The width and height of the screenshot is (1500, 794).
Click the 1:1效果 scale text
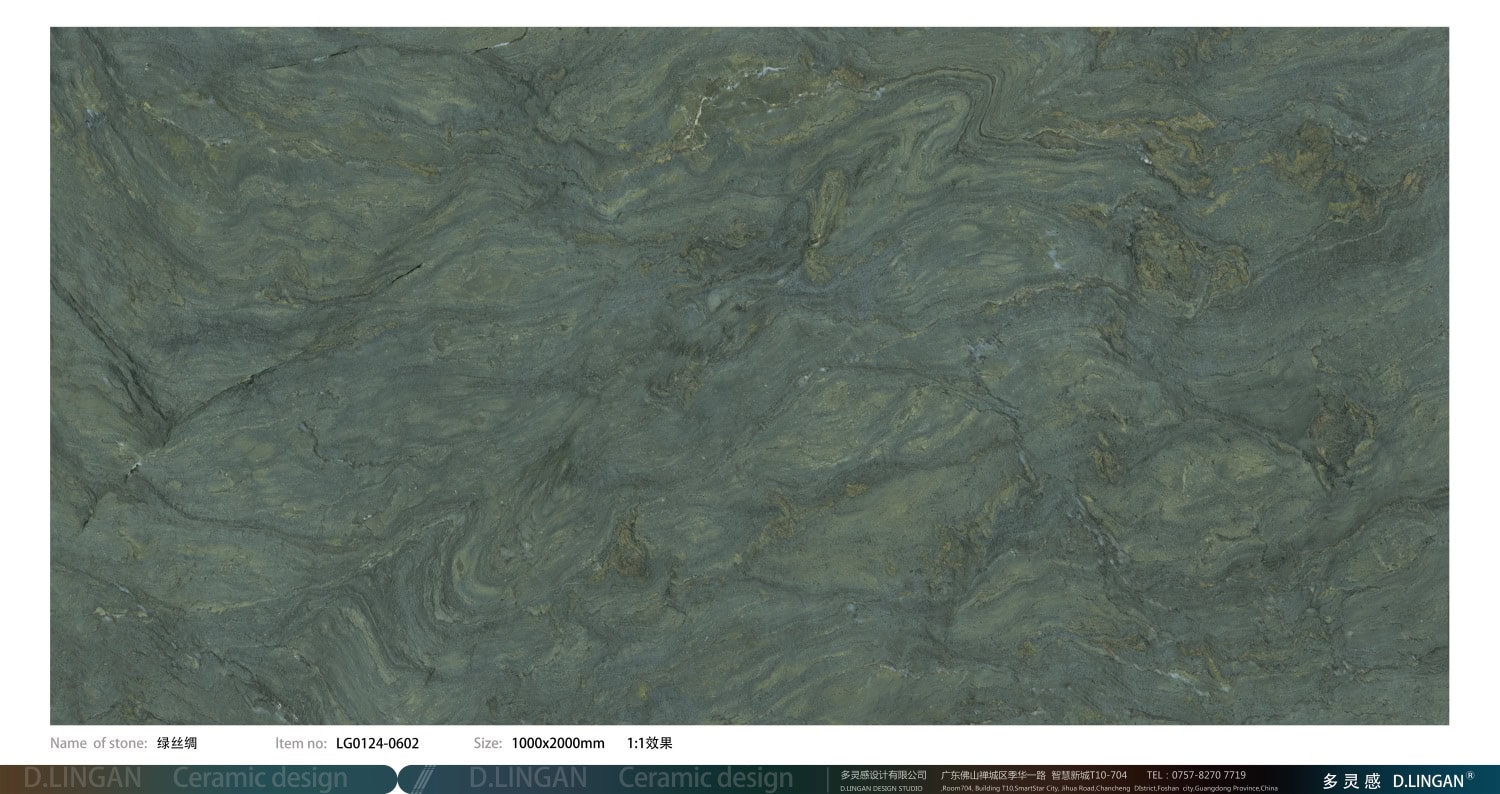click(x=650, y=743)
